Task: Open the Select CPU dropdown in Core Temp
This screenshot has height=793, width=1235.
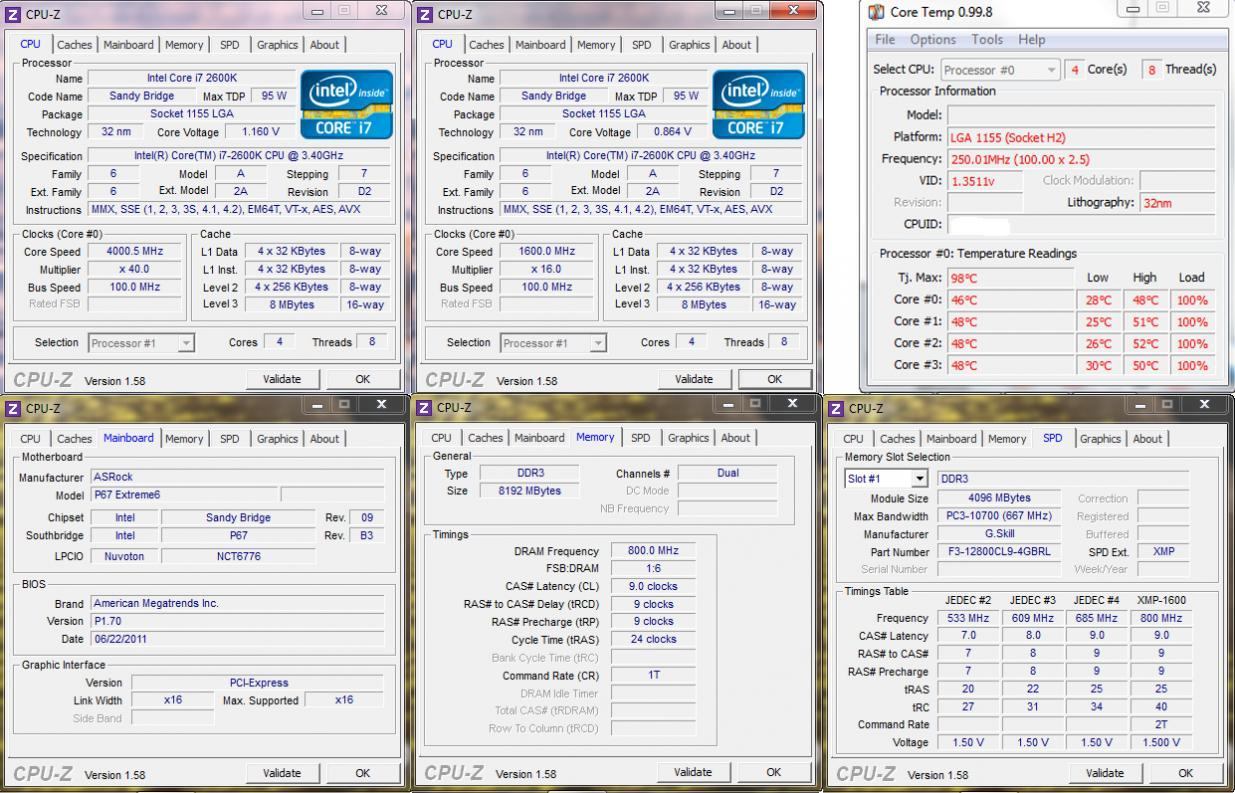Action: click(999, 70)
